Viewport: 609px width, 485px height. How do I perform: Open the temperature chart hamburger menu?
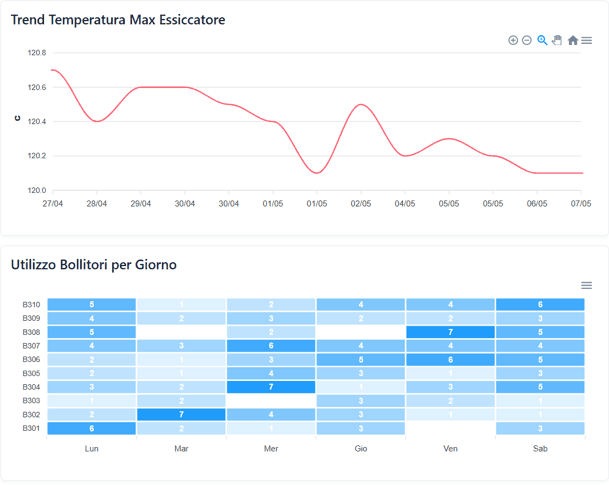(586, 40)
